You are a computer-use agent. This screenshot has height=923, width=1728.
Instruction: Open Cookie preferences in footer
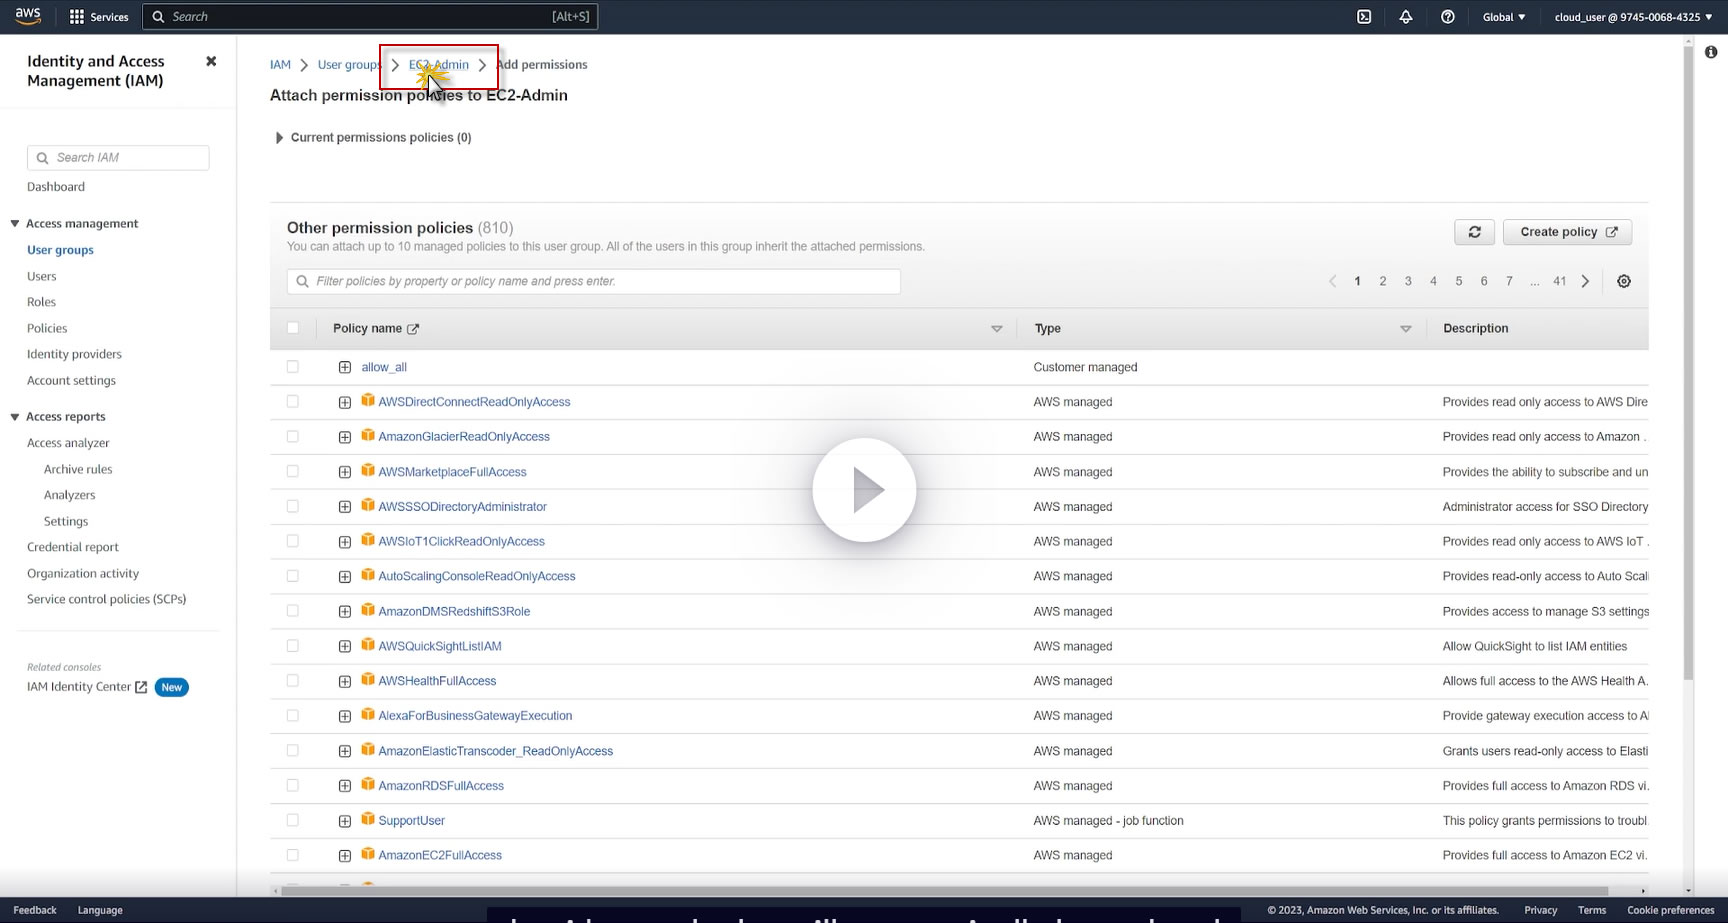tap(1671, 910)
